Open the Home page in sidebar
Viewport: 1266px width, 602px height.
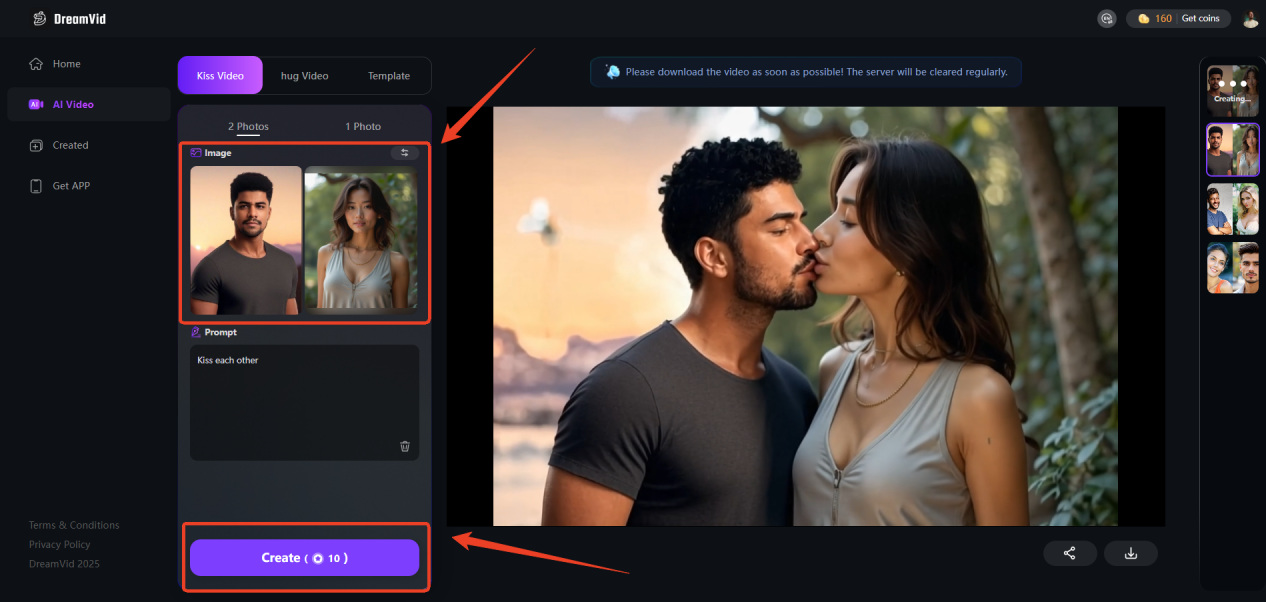66,64
